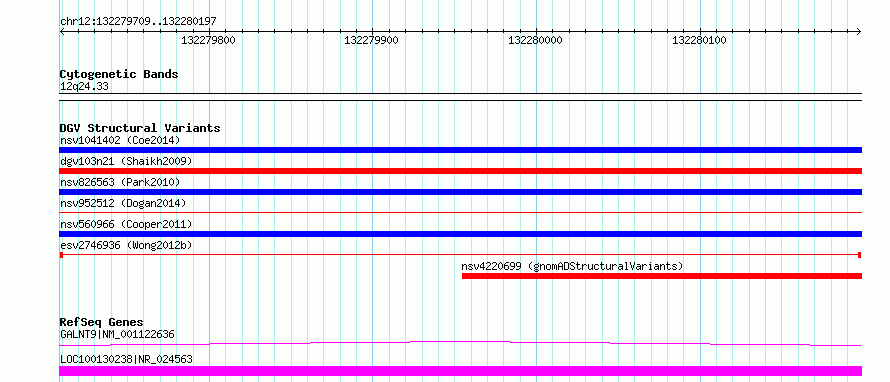Select the 12q24.33 band label

coord(84,87)
